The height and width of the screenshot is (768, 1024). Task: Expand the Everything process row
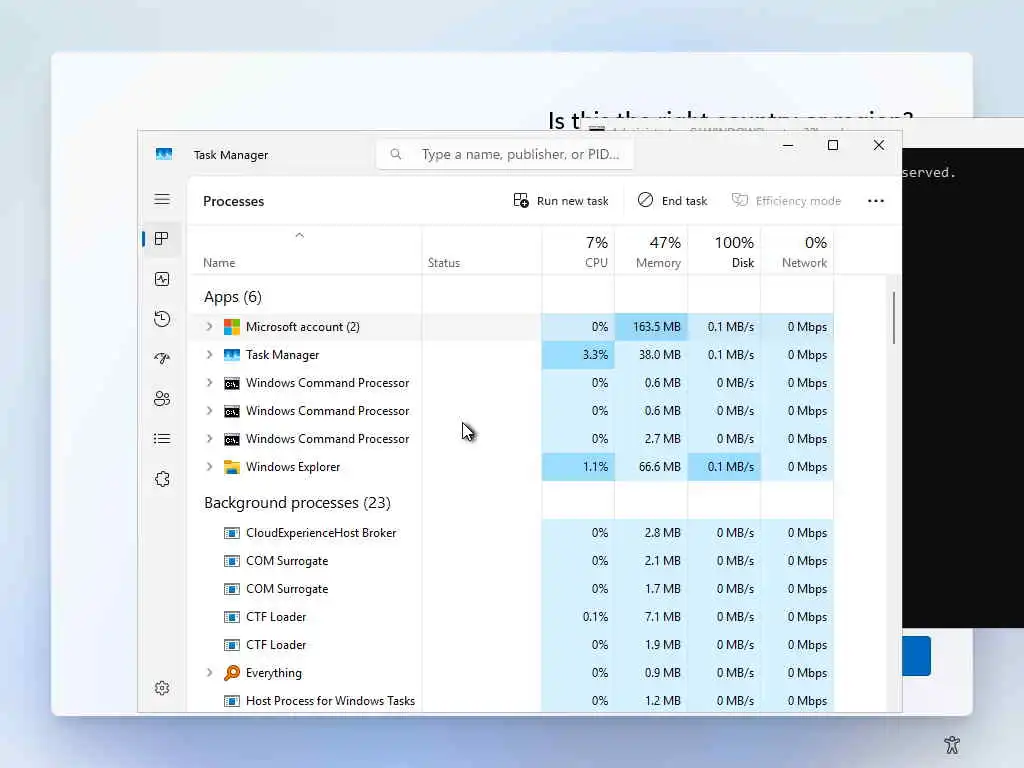209,673
